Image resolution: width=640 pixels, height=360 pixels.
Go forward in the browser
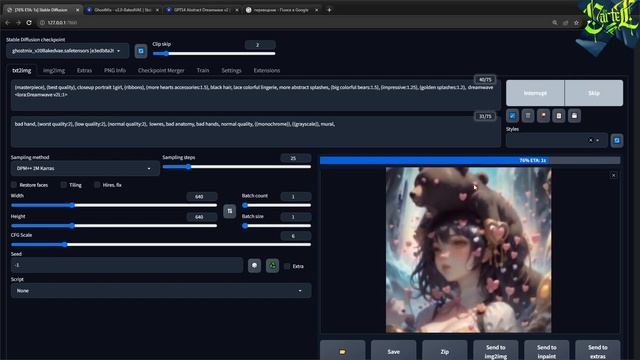pos(18,22)
